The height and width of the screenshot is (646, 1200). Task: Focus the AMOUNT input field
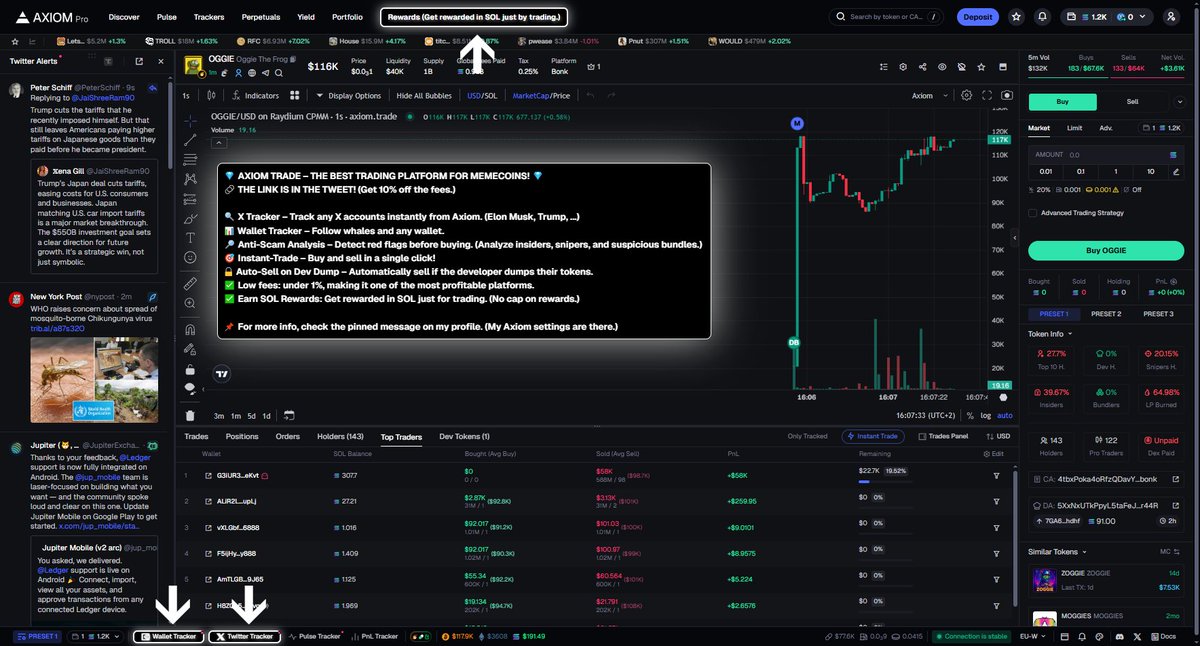1106,155
